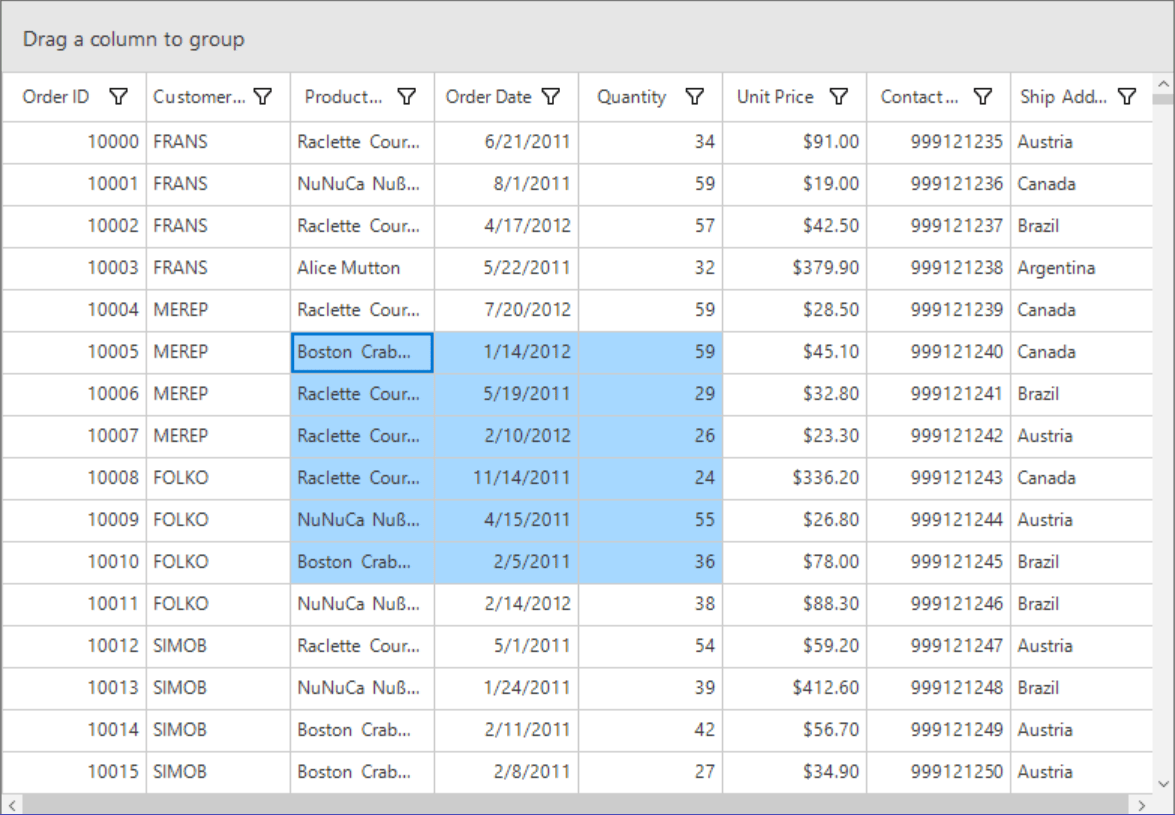The image size is (1175, 815).
Task: Select the Boston Crab cell in row 10005
Action: tap(360, 352)
